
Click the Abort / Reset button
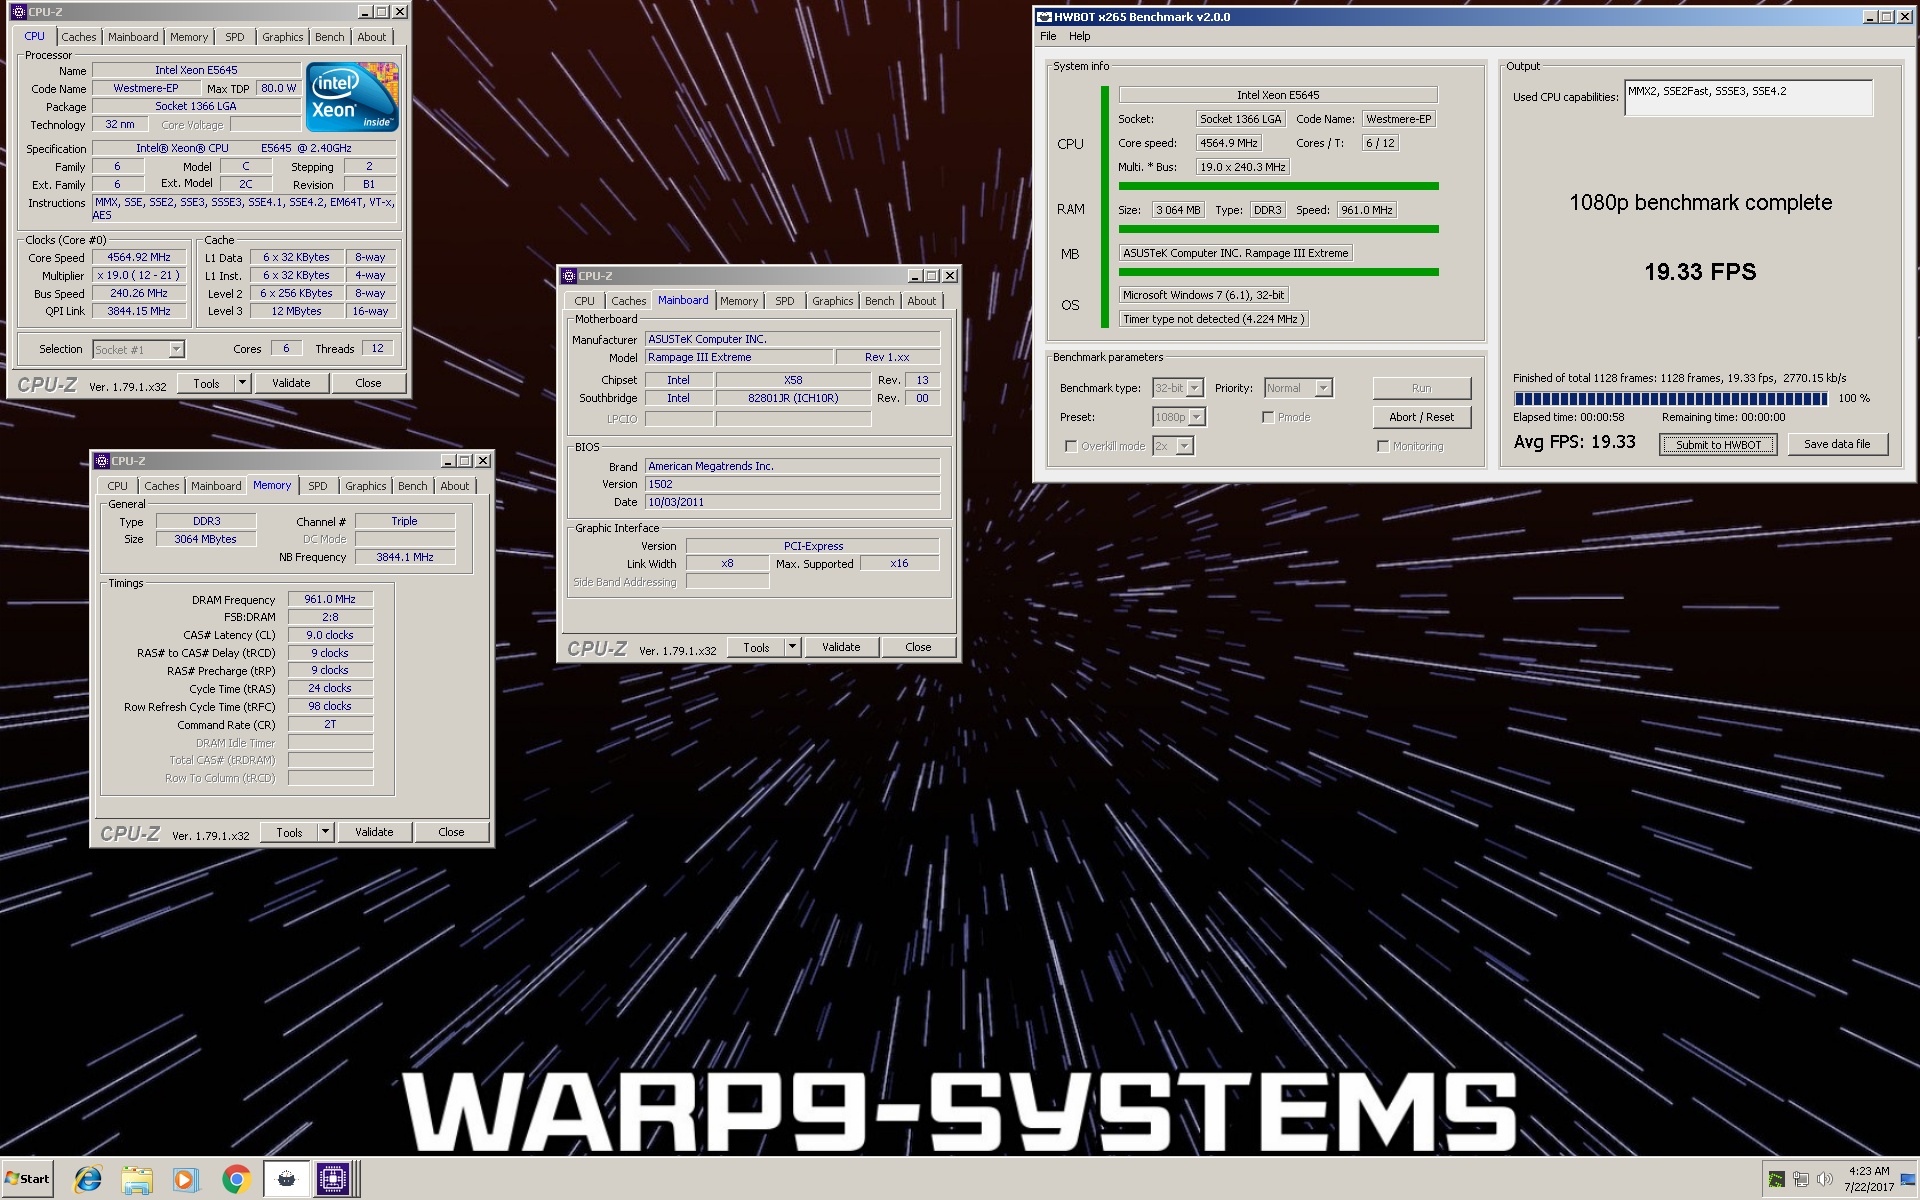click(1421, 417)
